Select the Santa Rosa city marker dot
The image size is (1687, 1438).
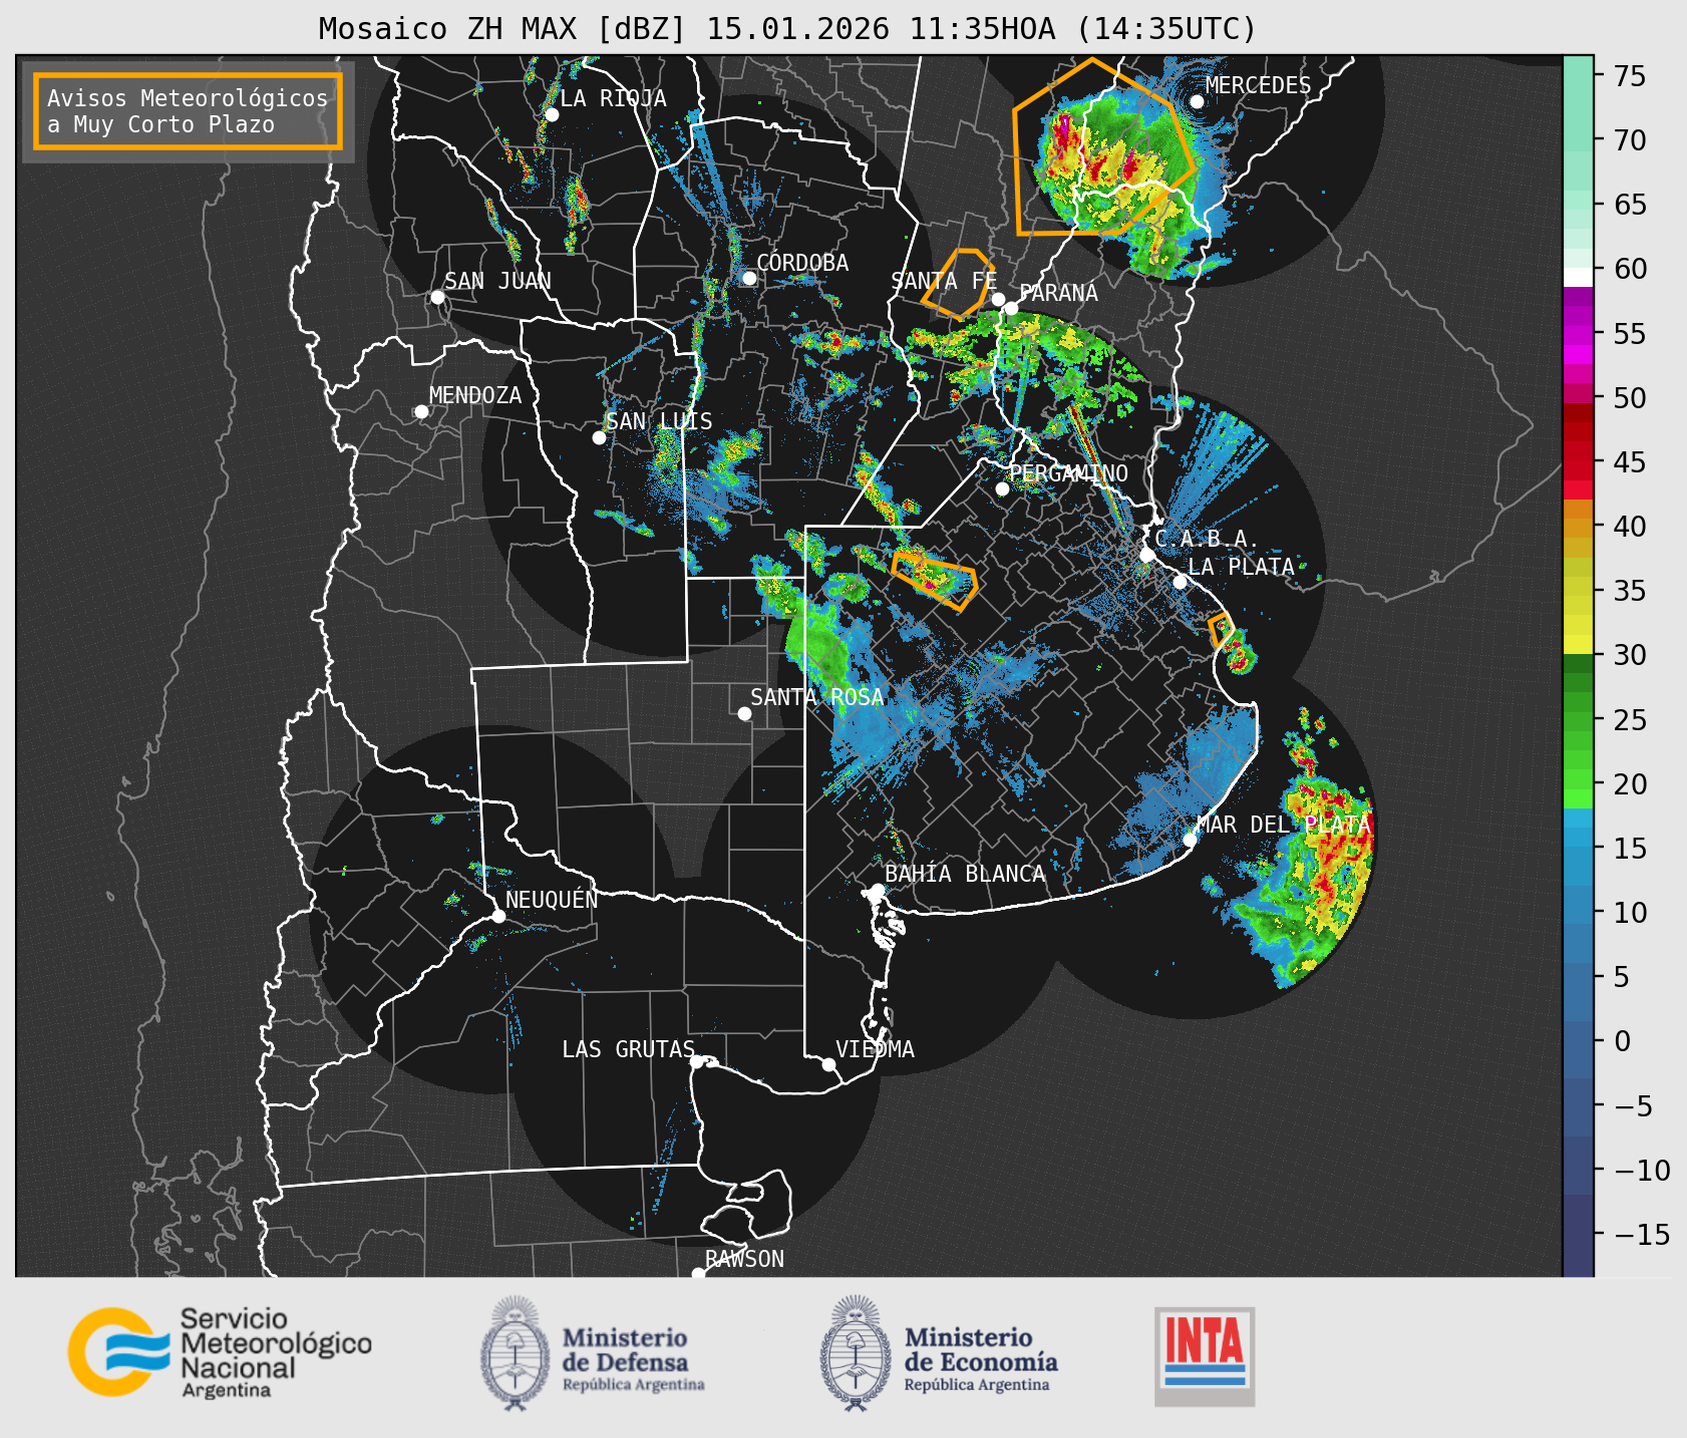tap(744, 713)
